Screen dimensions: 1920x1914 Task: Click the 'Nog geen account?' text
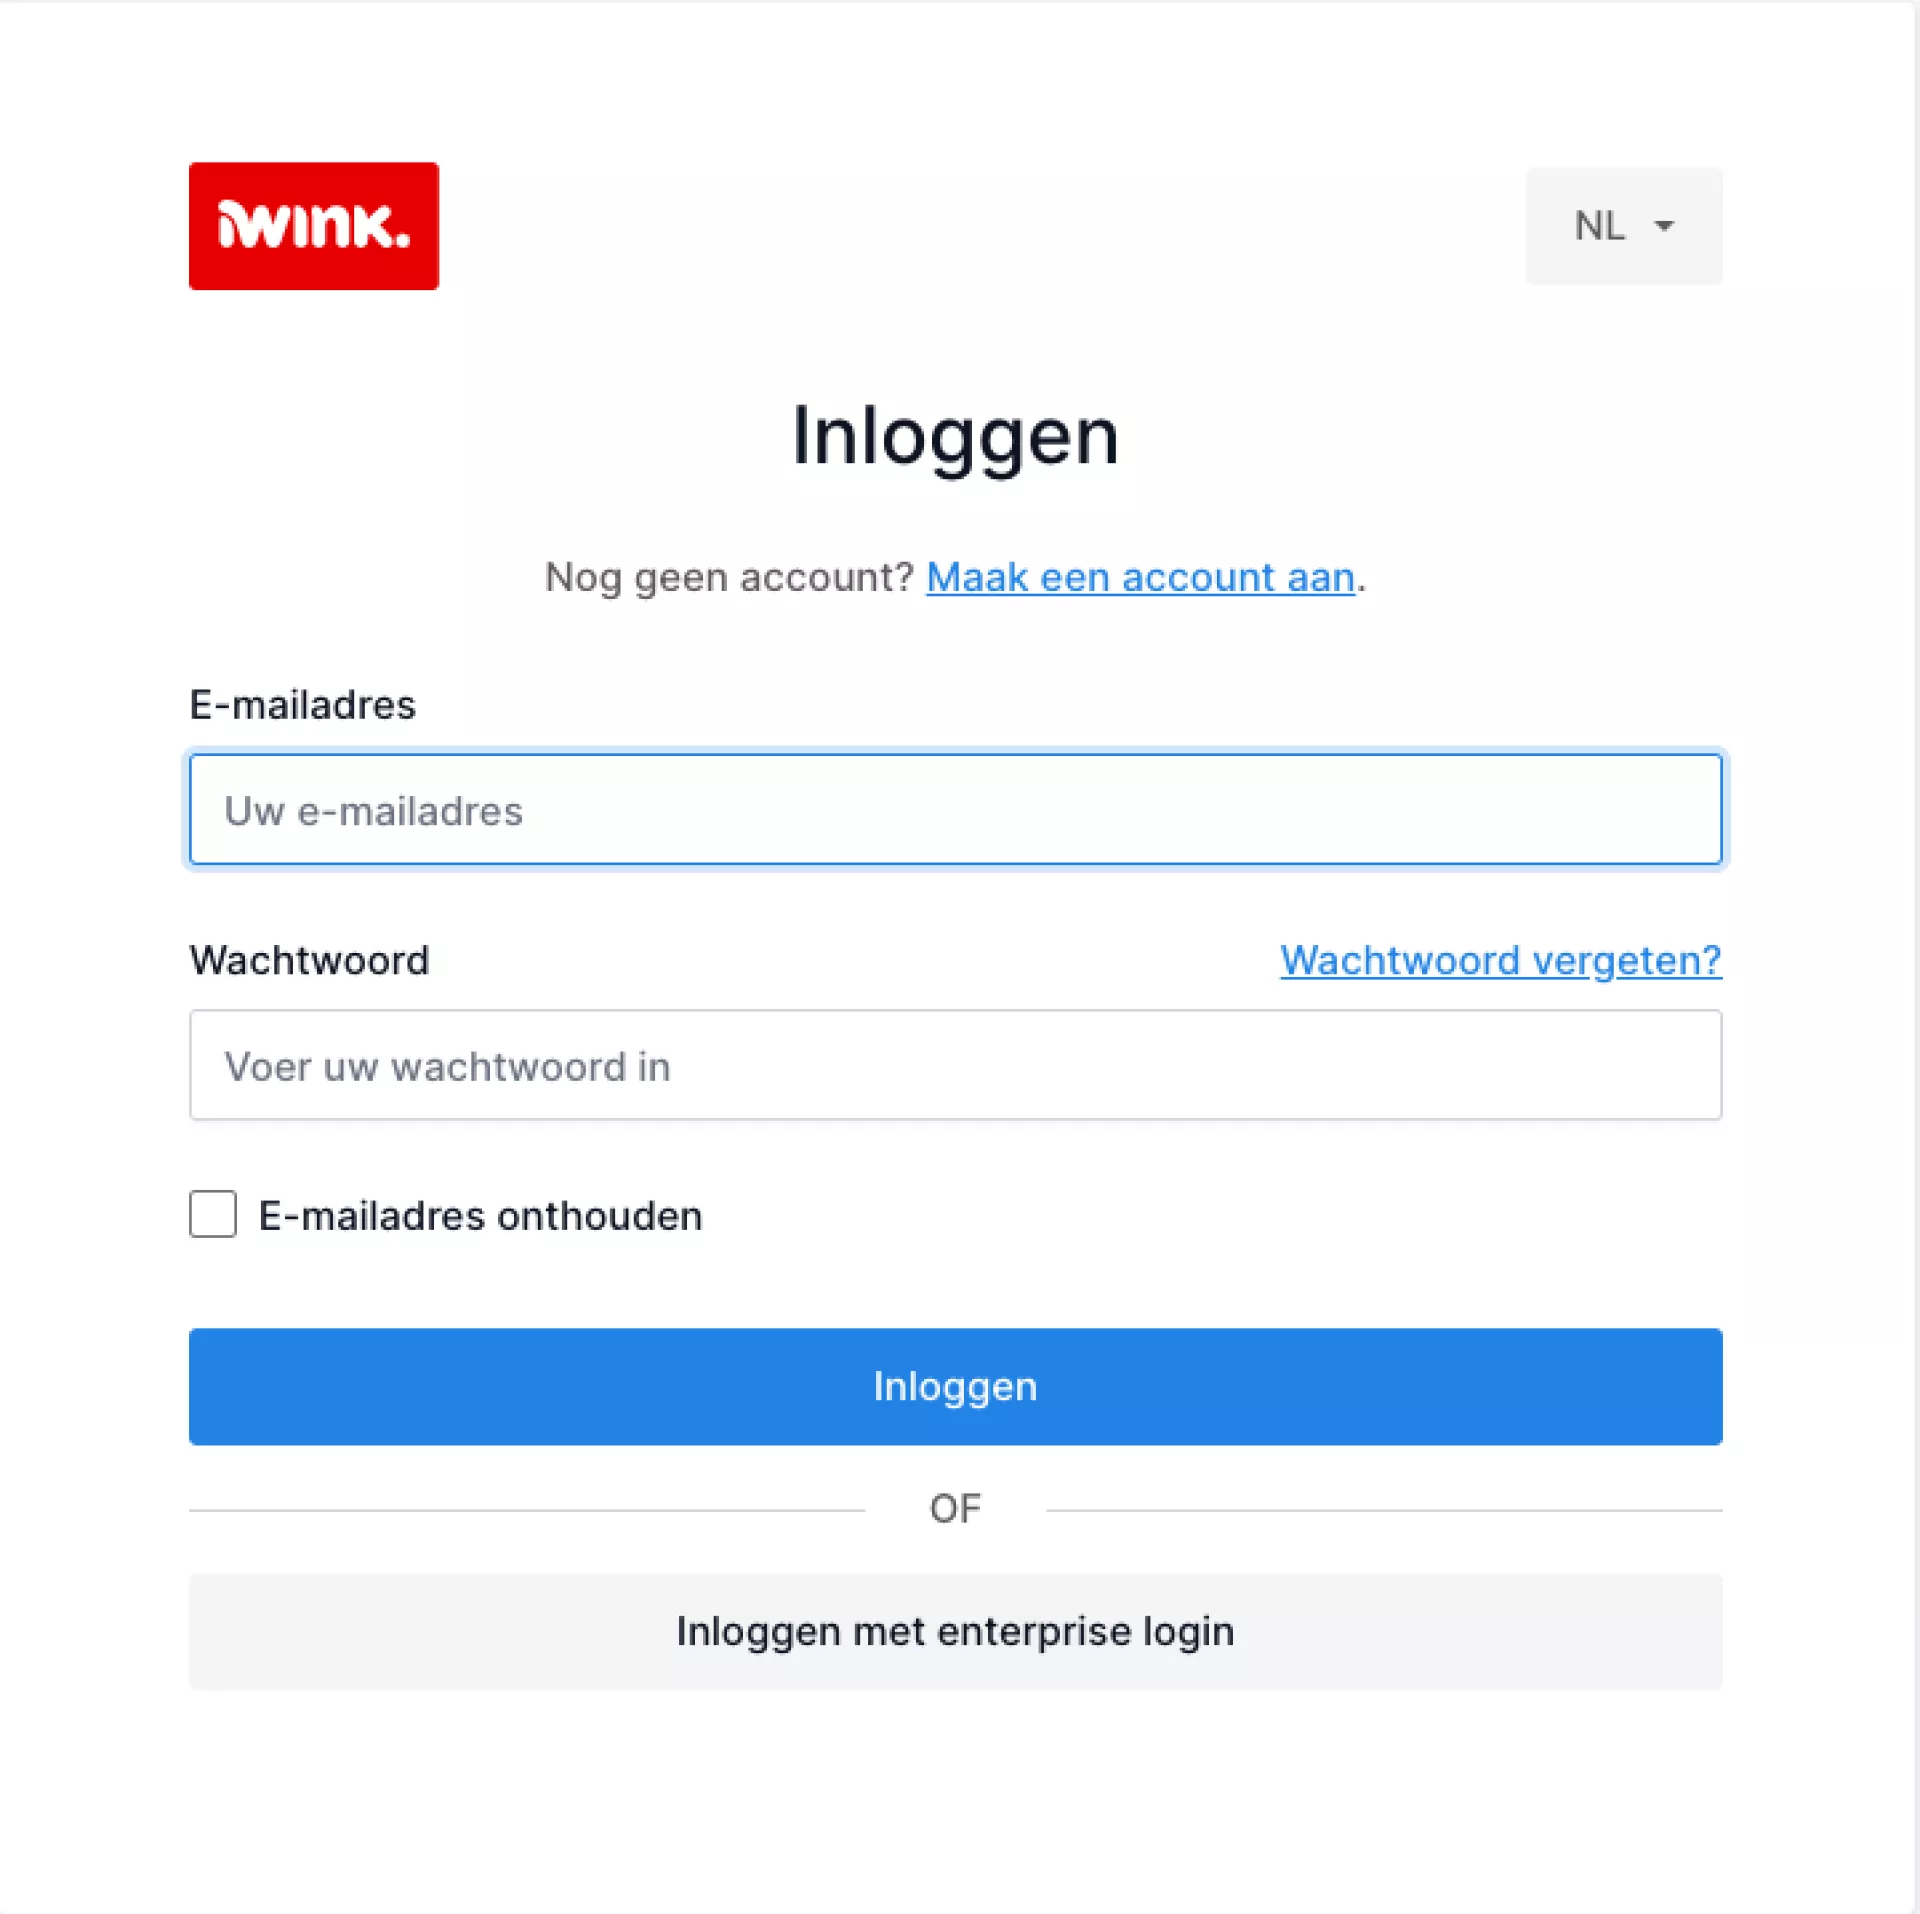pos(728,578)
